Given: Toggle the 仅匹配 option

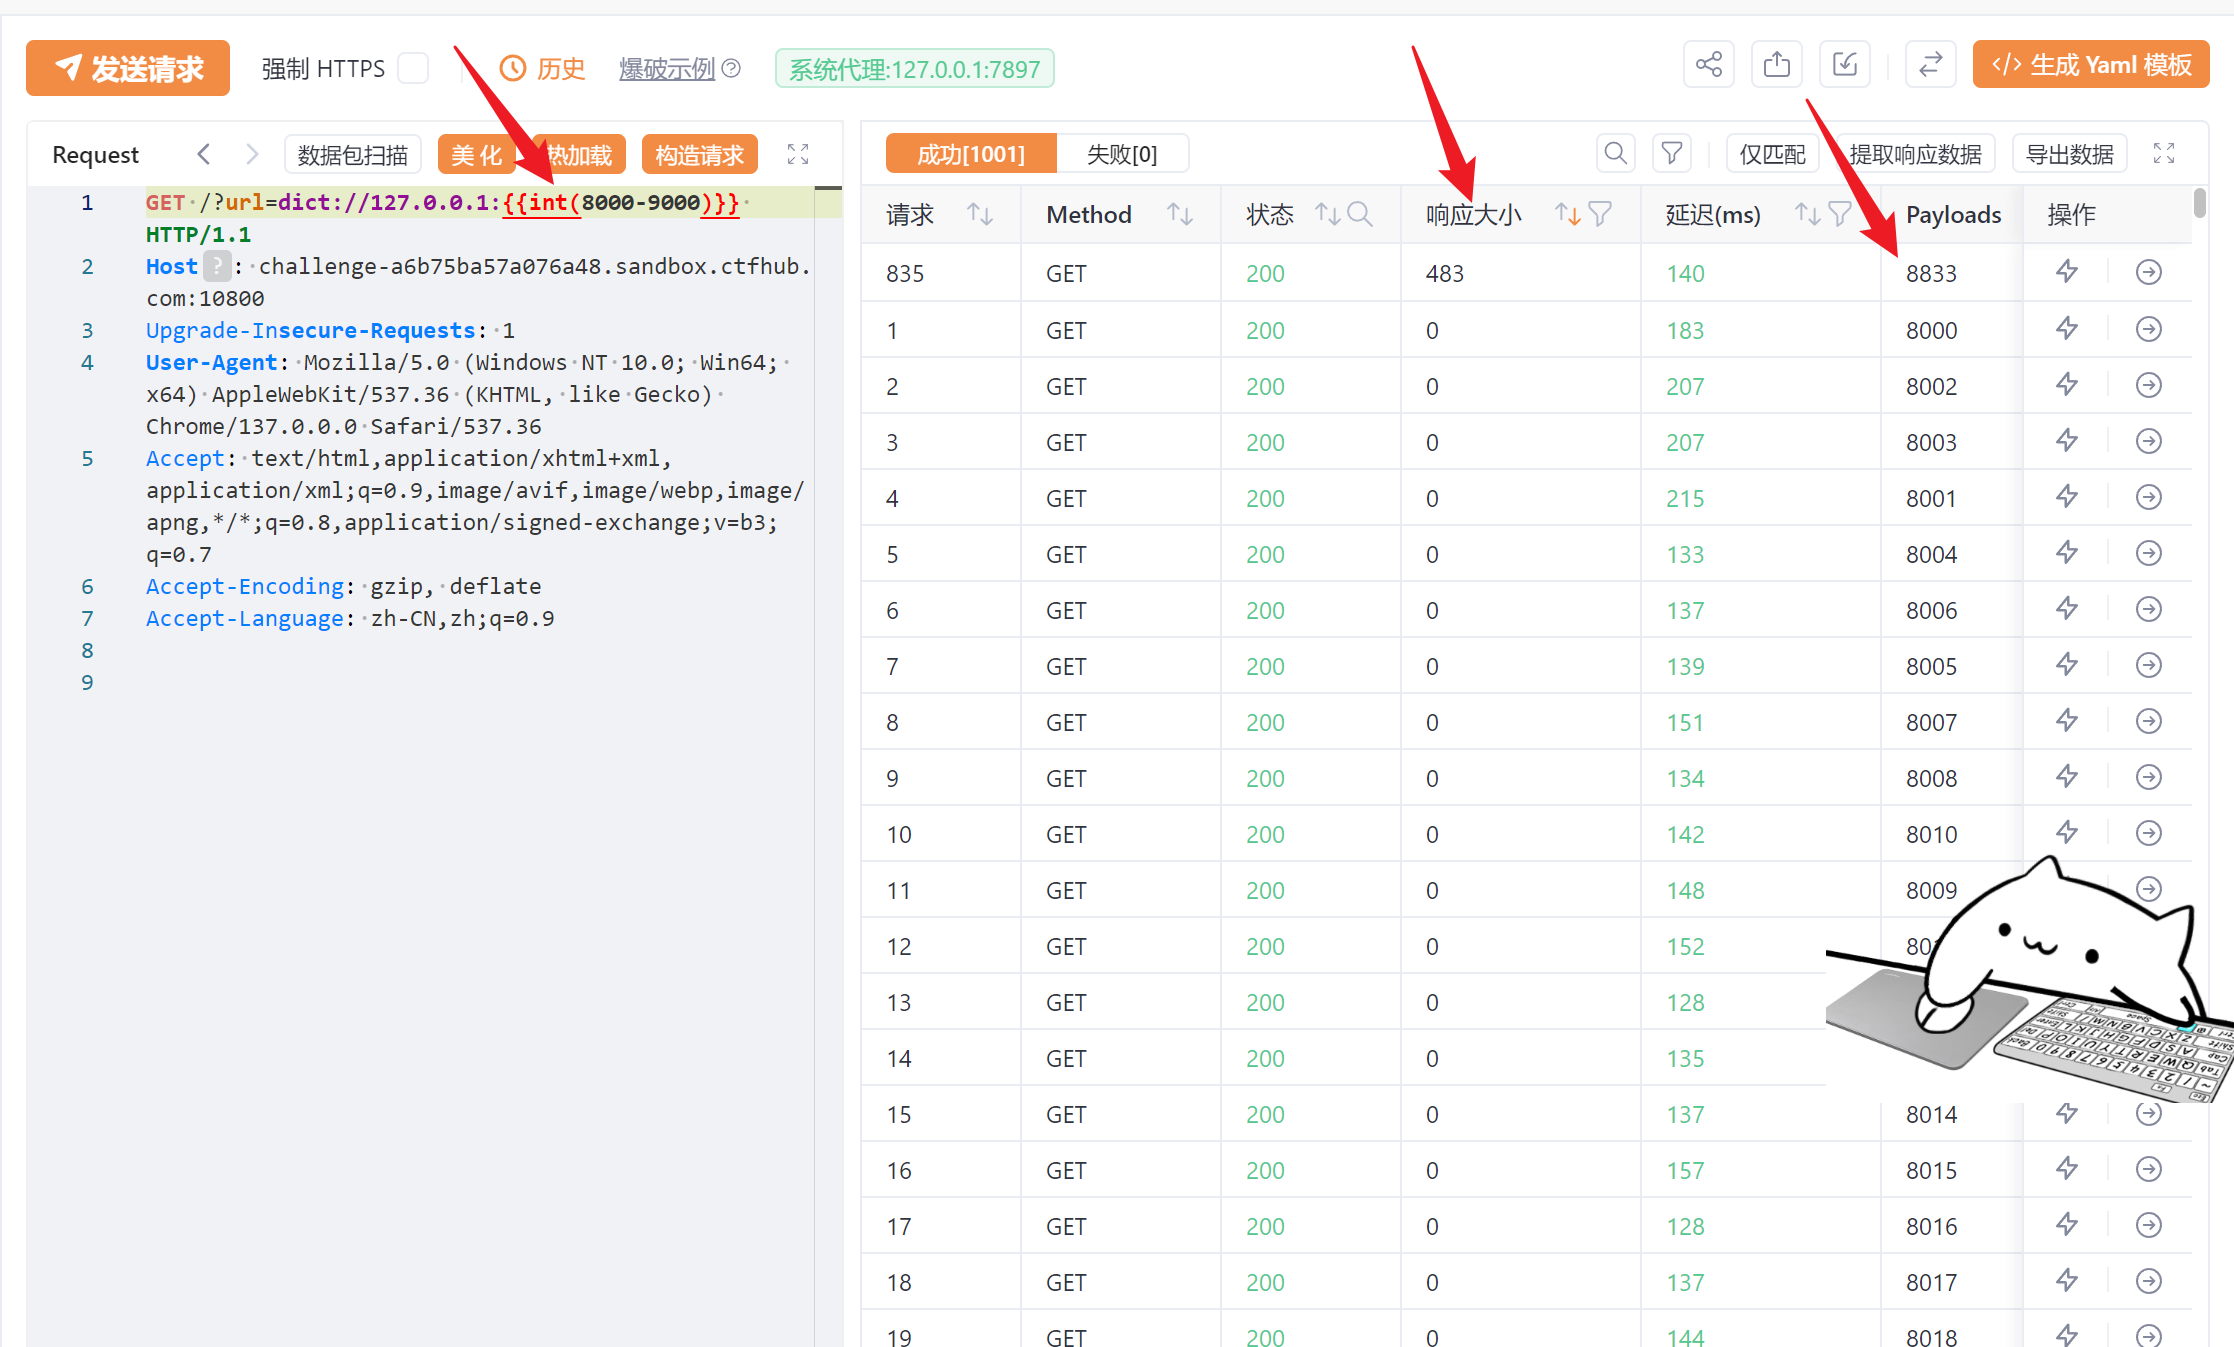Looking at the screenshot, I should point(1772,154).
